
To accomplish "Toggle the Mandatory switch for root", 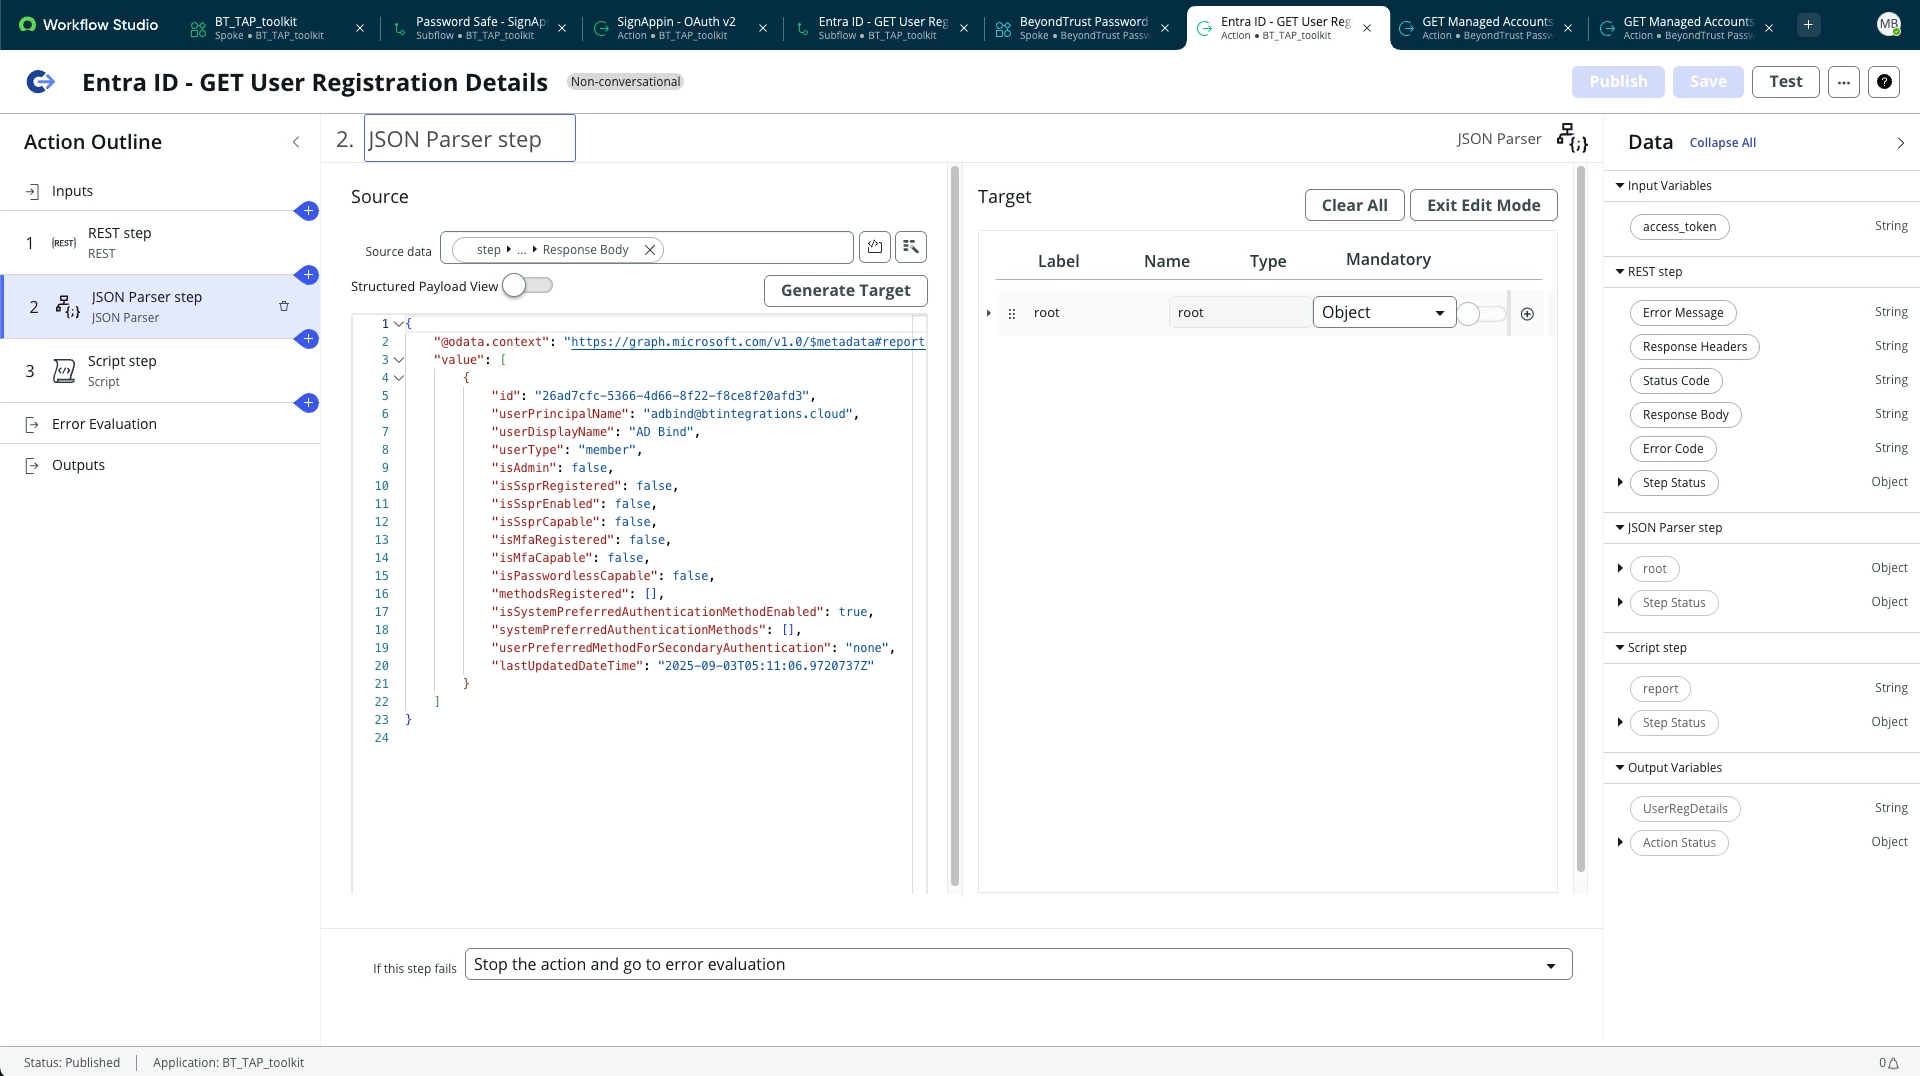I will (x=1482, y=314).
